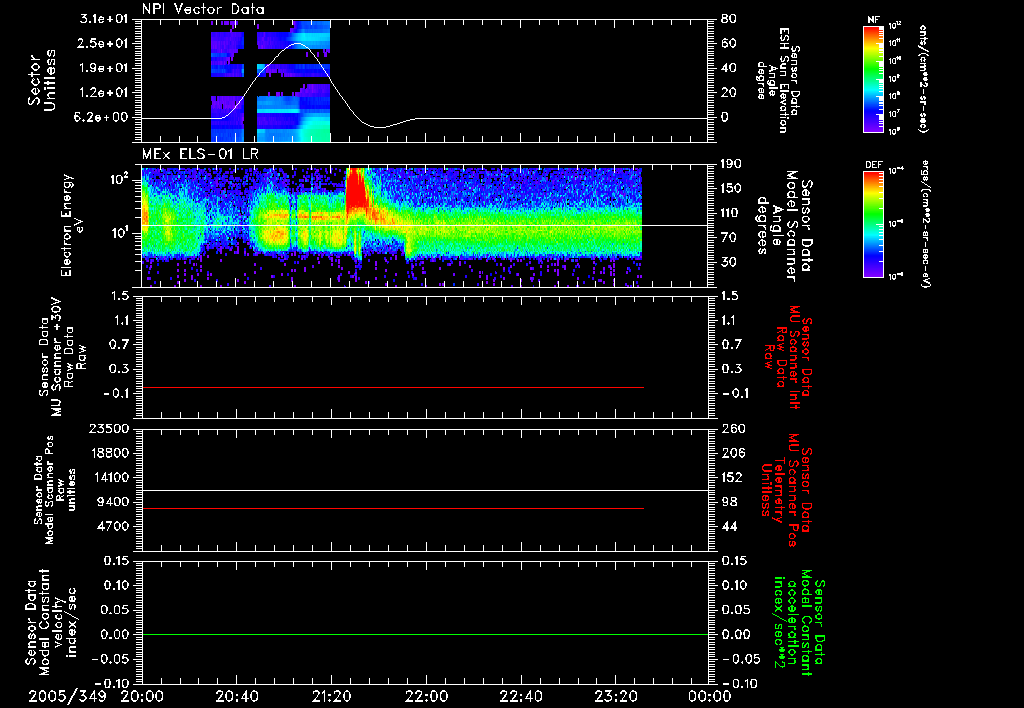Click the red scanner position telemetry line
The image size is (1024, 708).
pos(392,508)
